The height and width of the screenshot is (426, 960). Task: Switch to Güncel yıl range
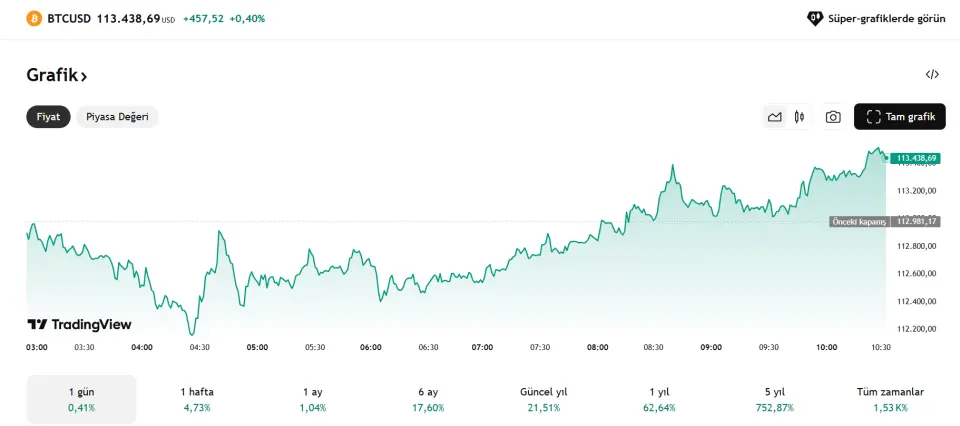coord(544,399)
